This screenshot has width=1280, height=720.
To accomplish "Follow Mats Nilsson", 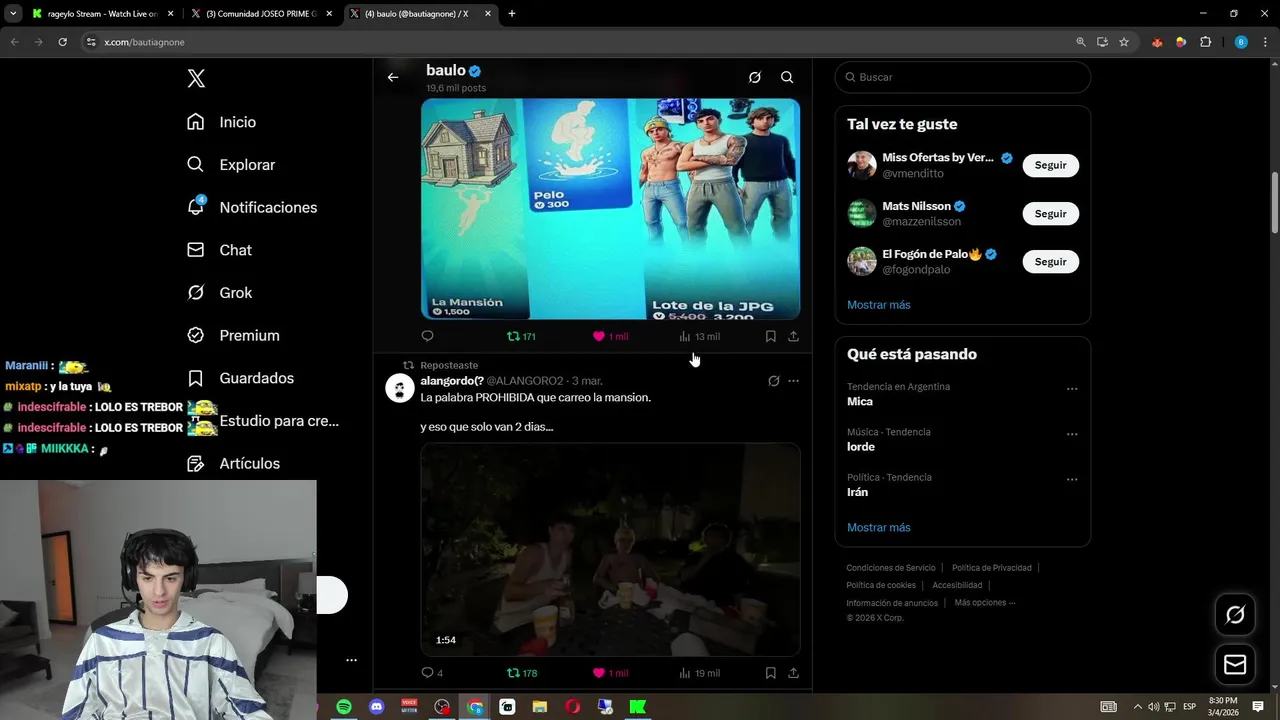I will coord(1050,213).
